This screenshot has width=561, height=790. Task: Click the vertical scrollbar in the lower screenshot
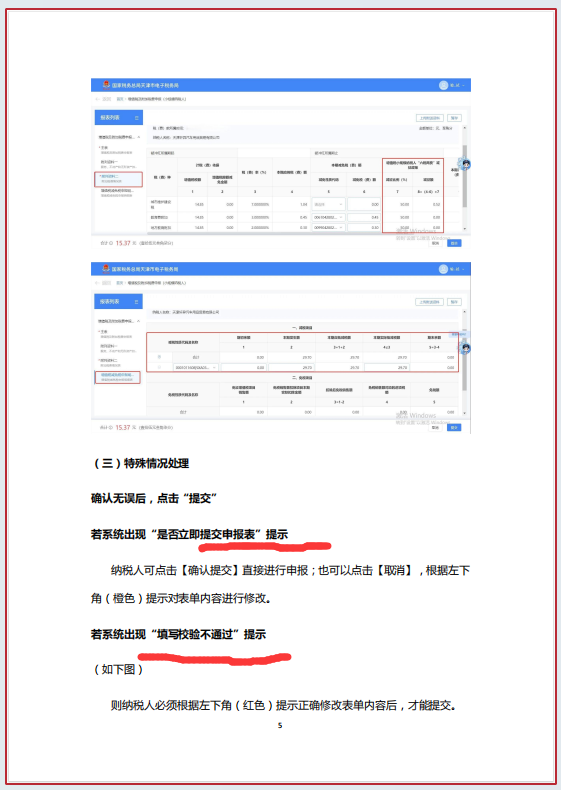pyautogui.click(x=464, y=360)
